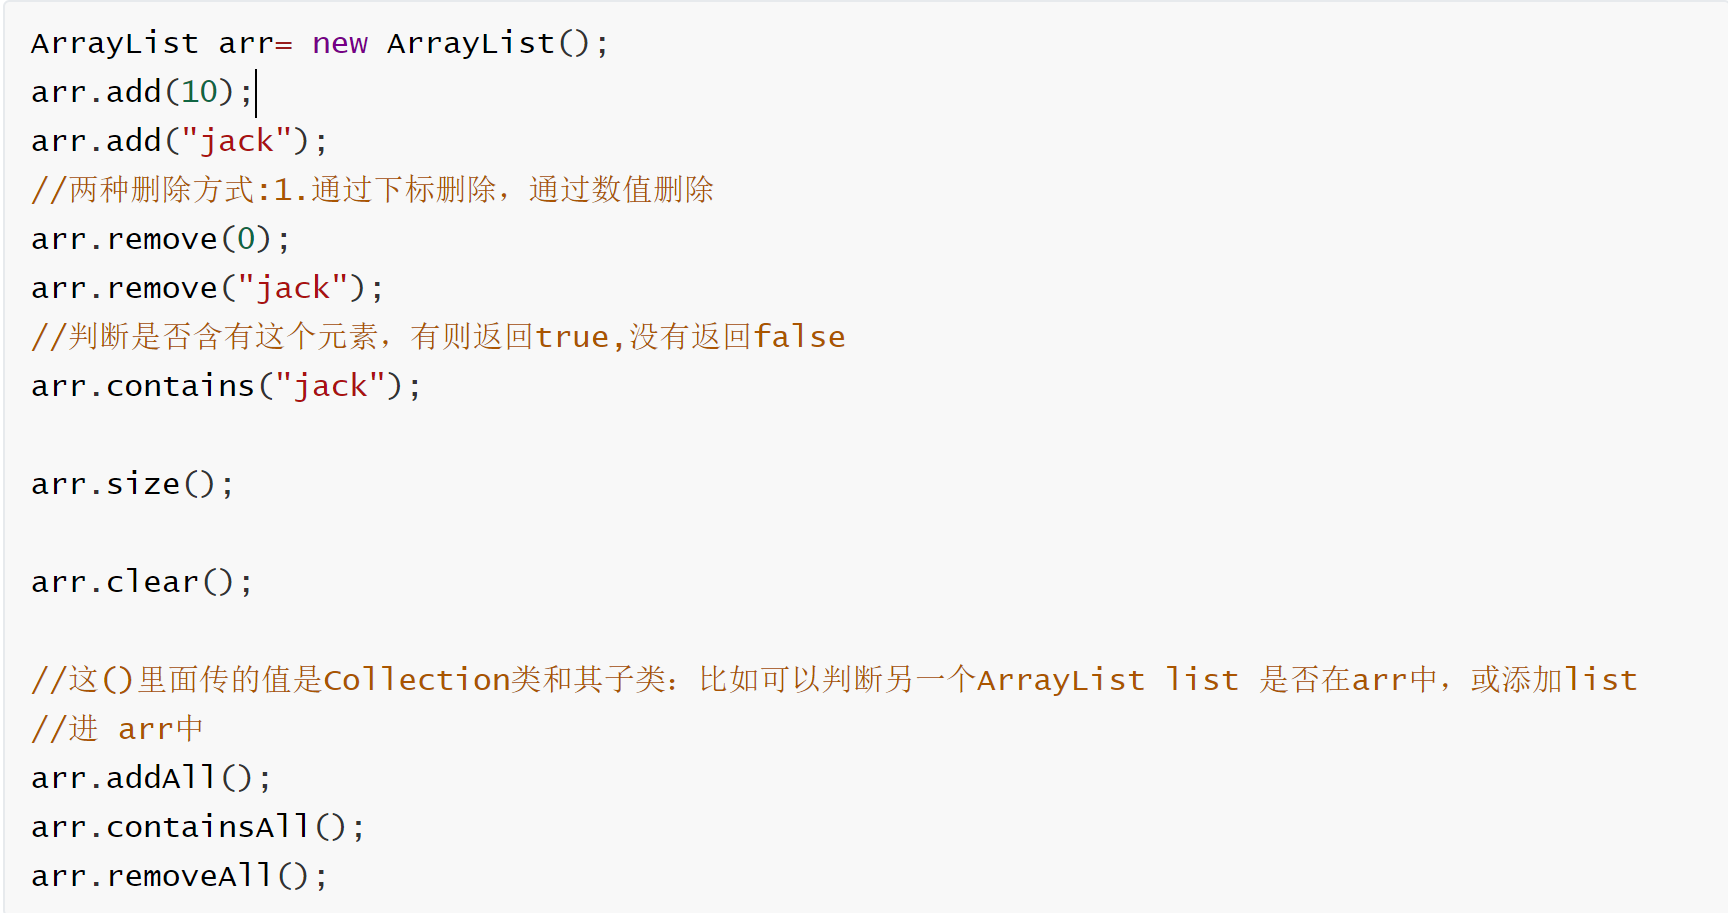Click "jack" string in the arr.contains line
1728x913 pixels.
coord(330,386)
